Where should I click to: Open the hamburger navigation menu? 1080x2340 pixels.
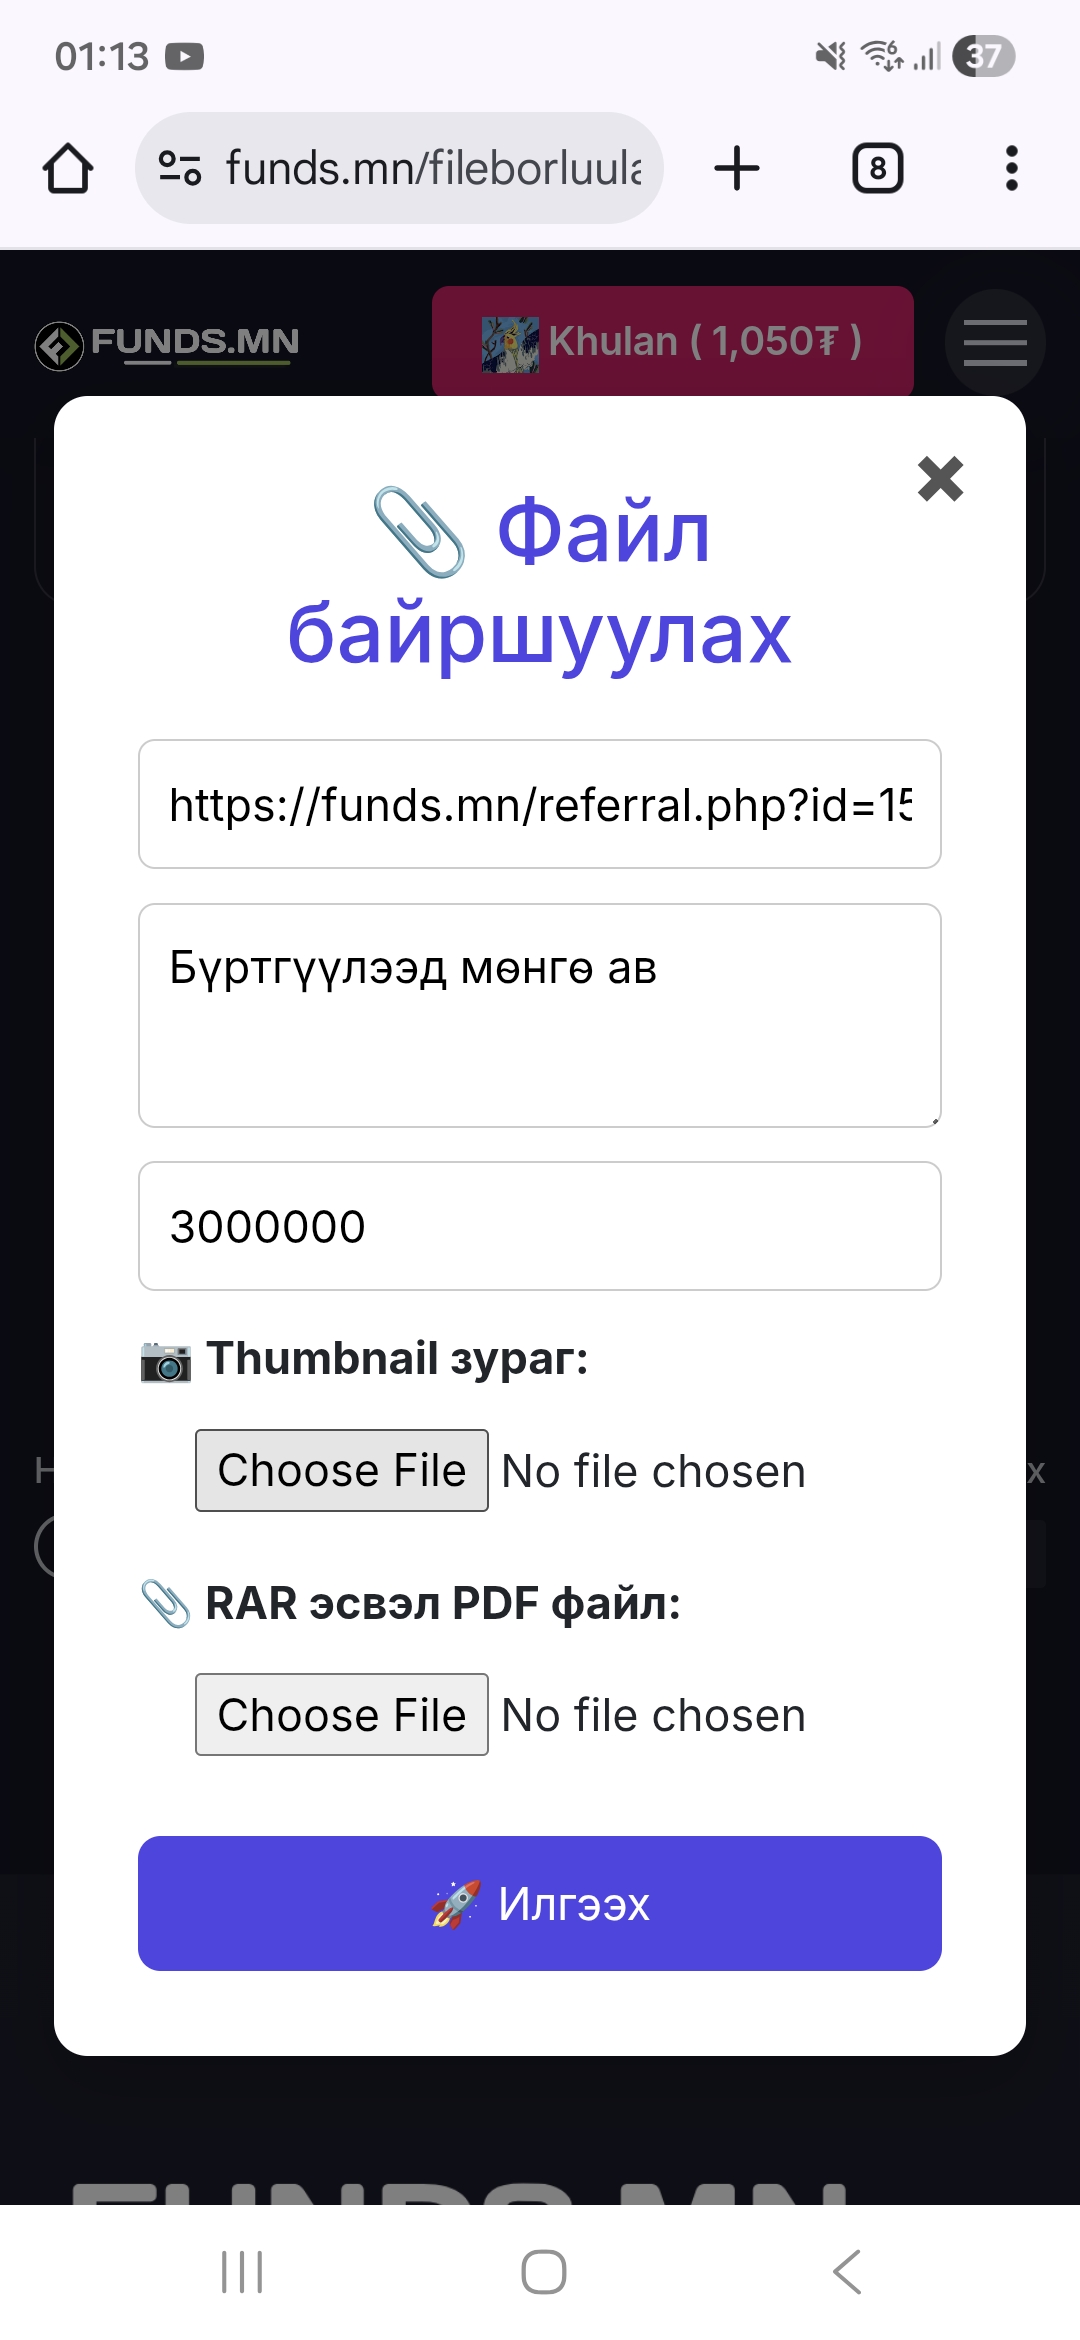(995, 342)
